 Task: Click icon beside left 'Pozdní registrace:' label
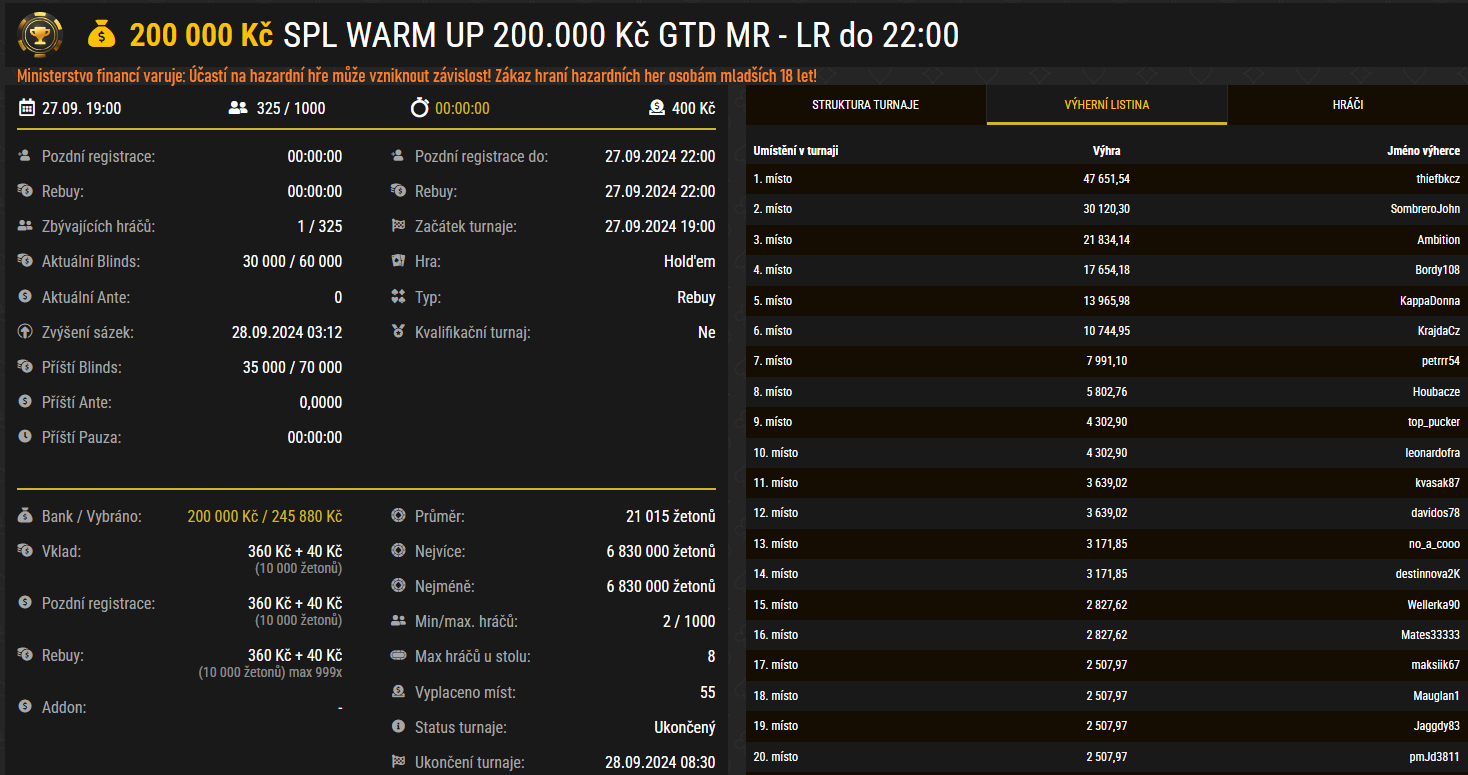(x=25, y=157)
